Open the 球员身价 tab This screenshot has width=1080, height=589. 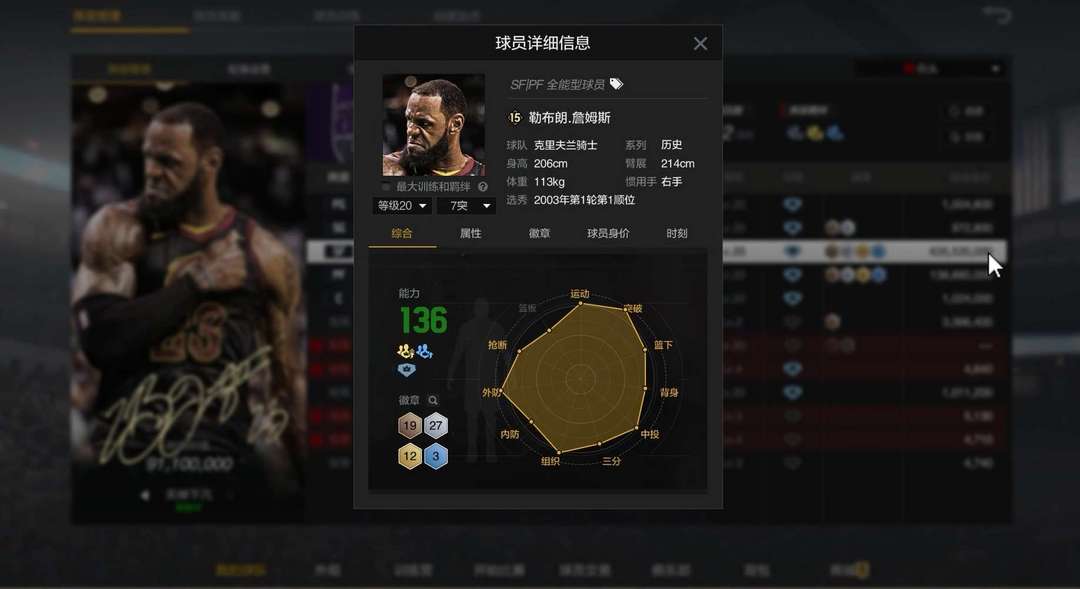[608, 234]
